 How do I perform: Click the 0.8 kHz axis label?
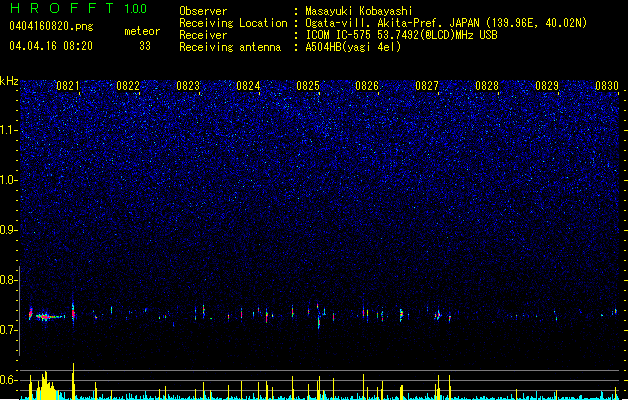coord(8,280)
